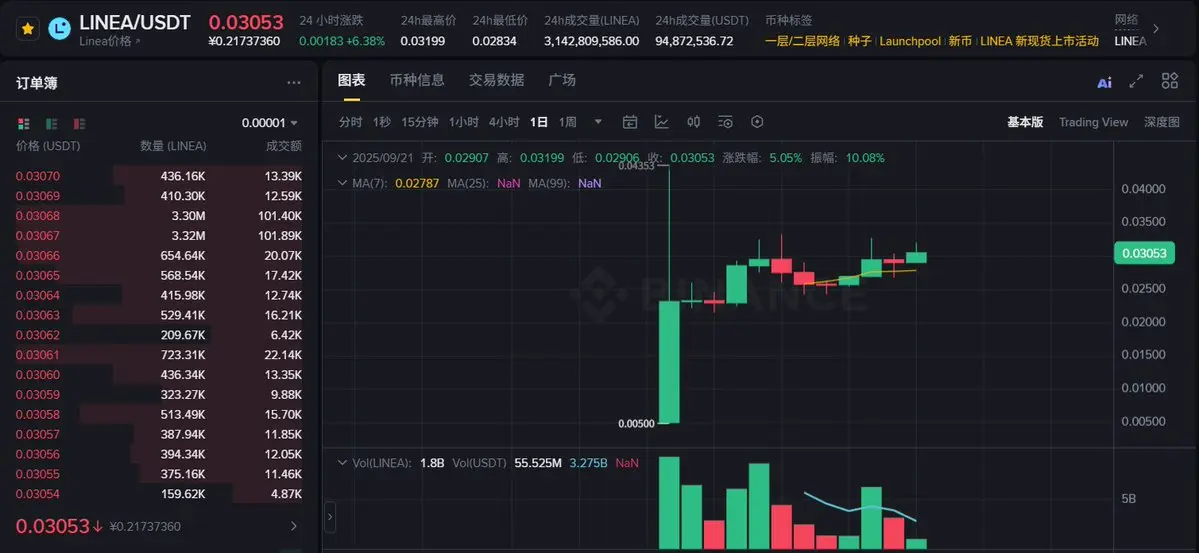This screenshot has height=553, width=1199.
Task: Click the 成交额 column header
Action: tap(283, 146)
